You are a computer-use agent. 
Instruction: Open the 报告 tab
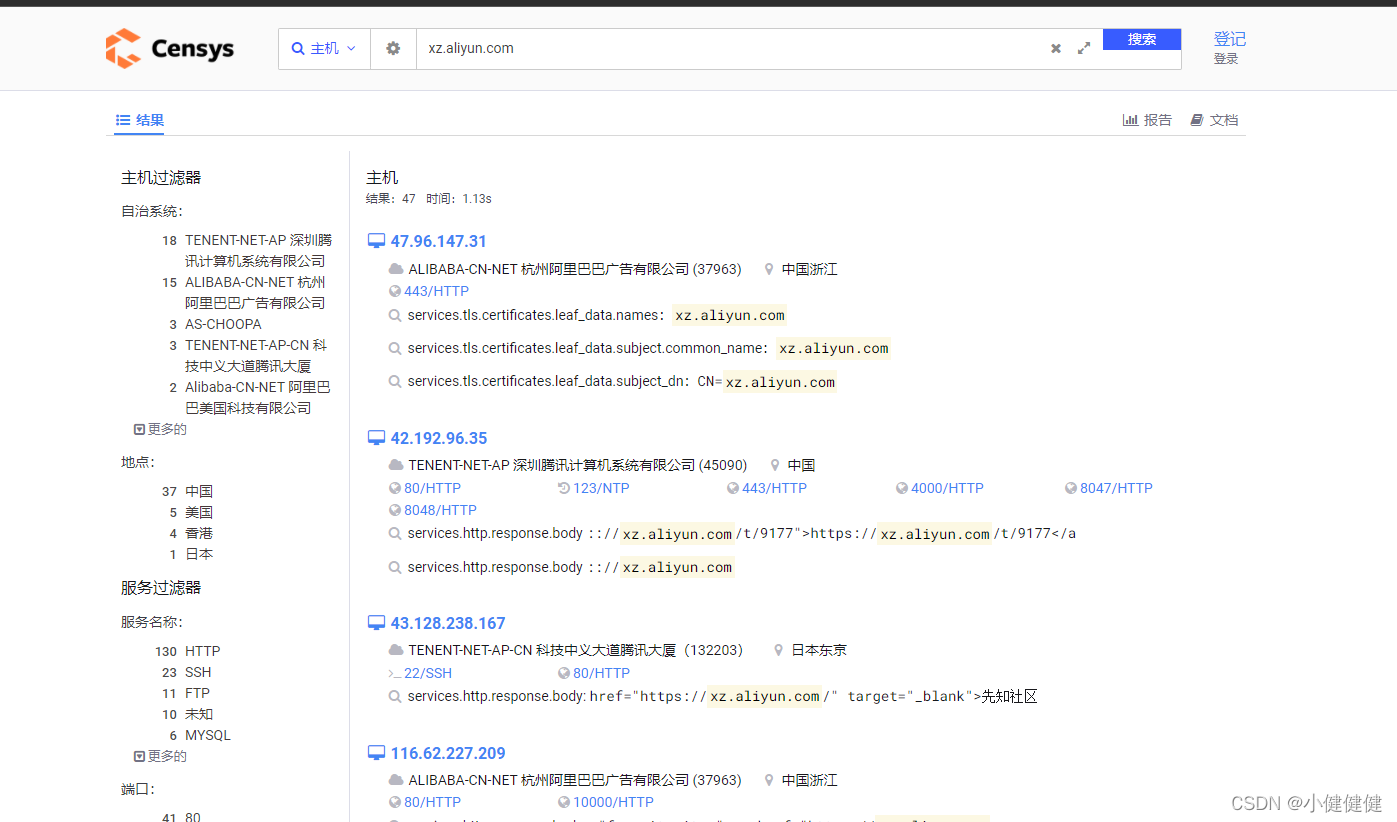pyautogui.click(x=1147, y=120)
